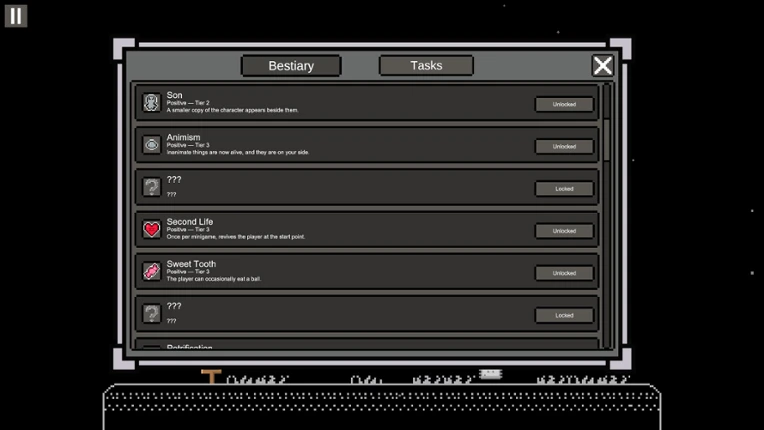This screenshot has width=764, height=430.
Task: Click the Unlocked button for Sweet Tooth
Action: tap(564, 273)
